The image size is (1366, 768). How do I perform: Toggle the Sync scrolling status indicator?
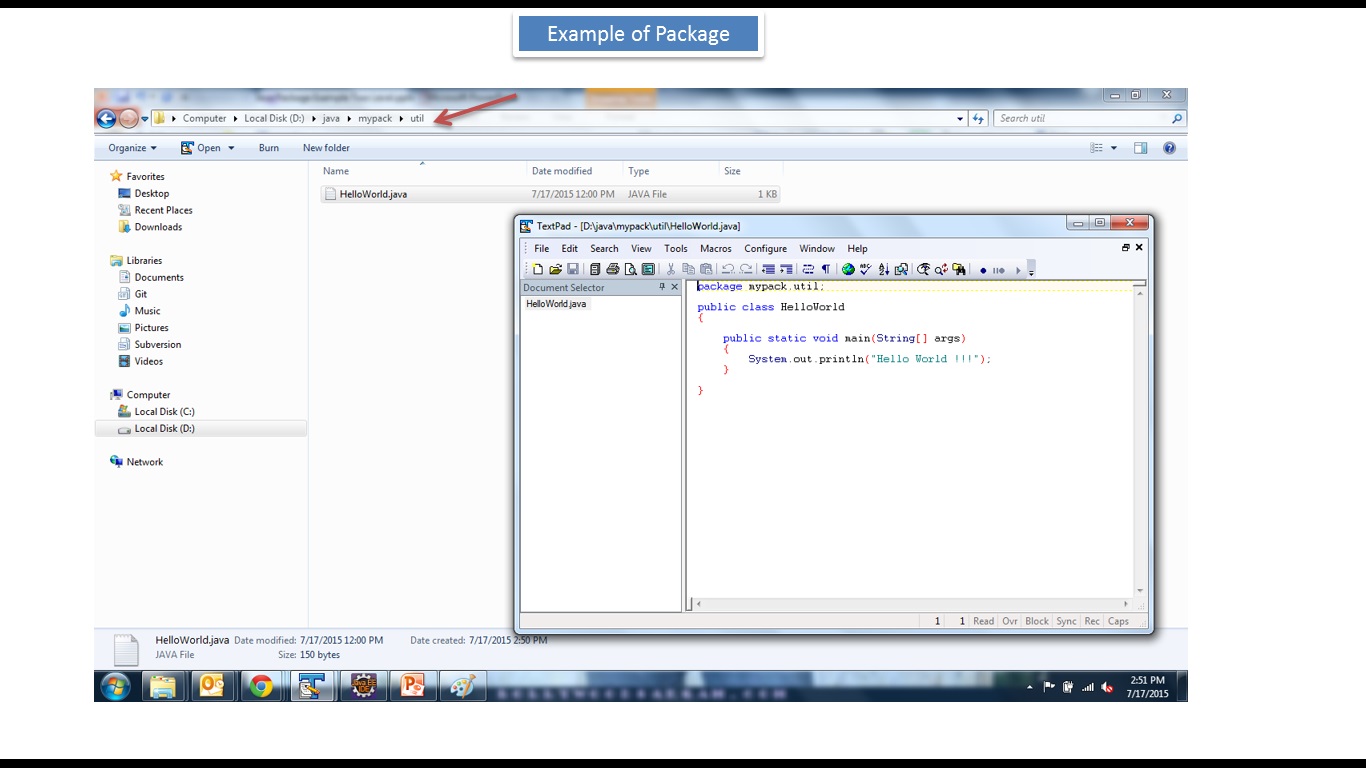[1066, 621]
